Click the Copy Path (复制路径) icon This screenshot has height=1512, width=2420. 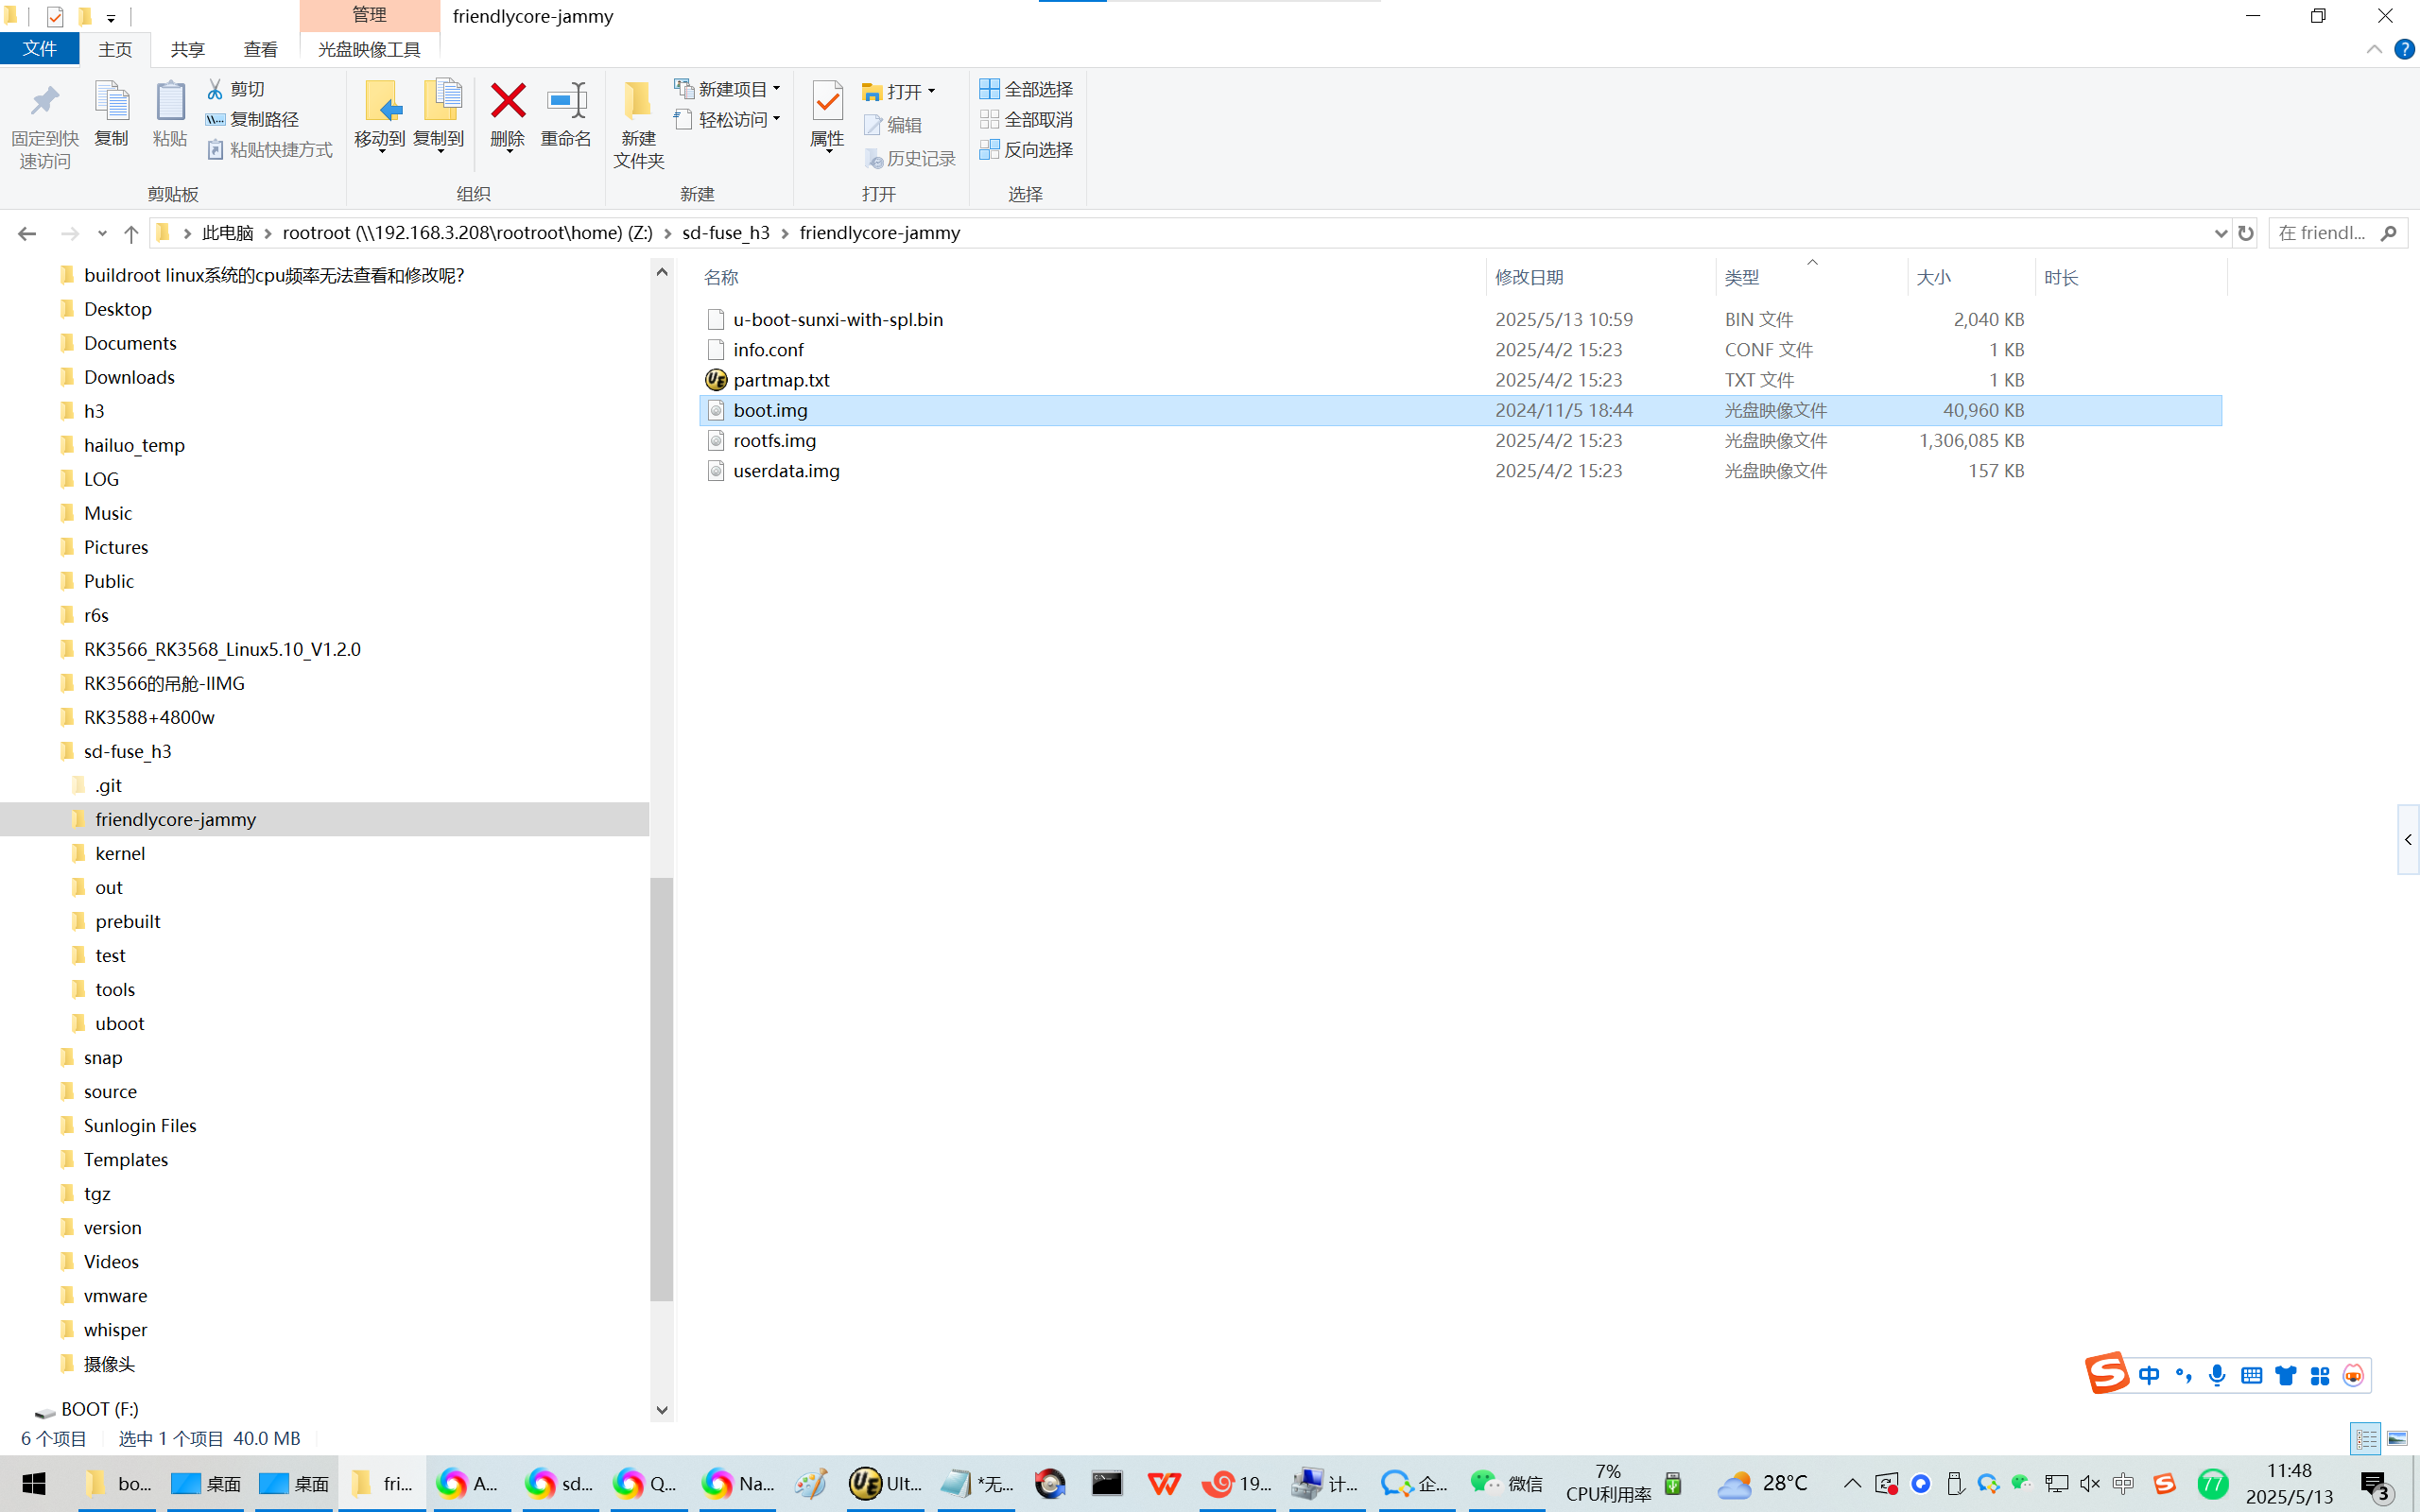tap(215, 119)
